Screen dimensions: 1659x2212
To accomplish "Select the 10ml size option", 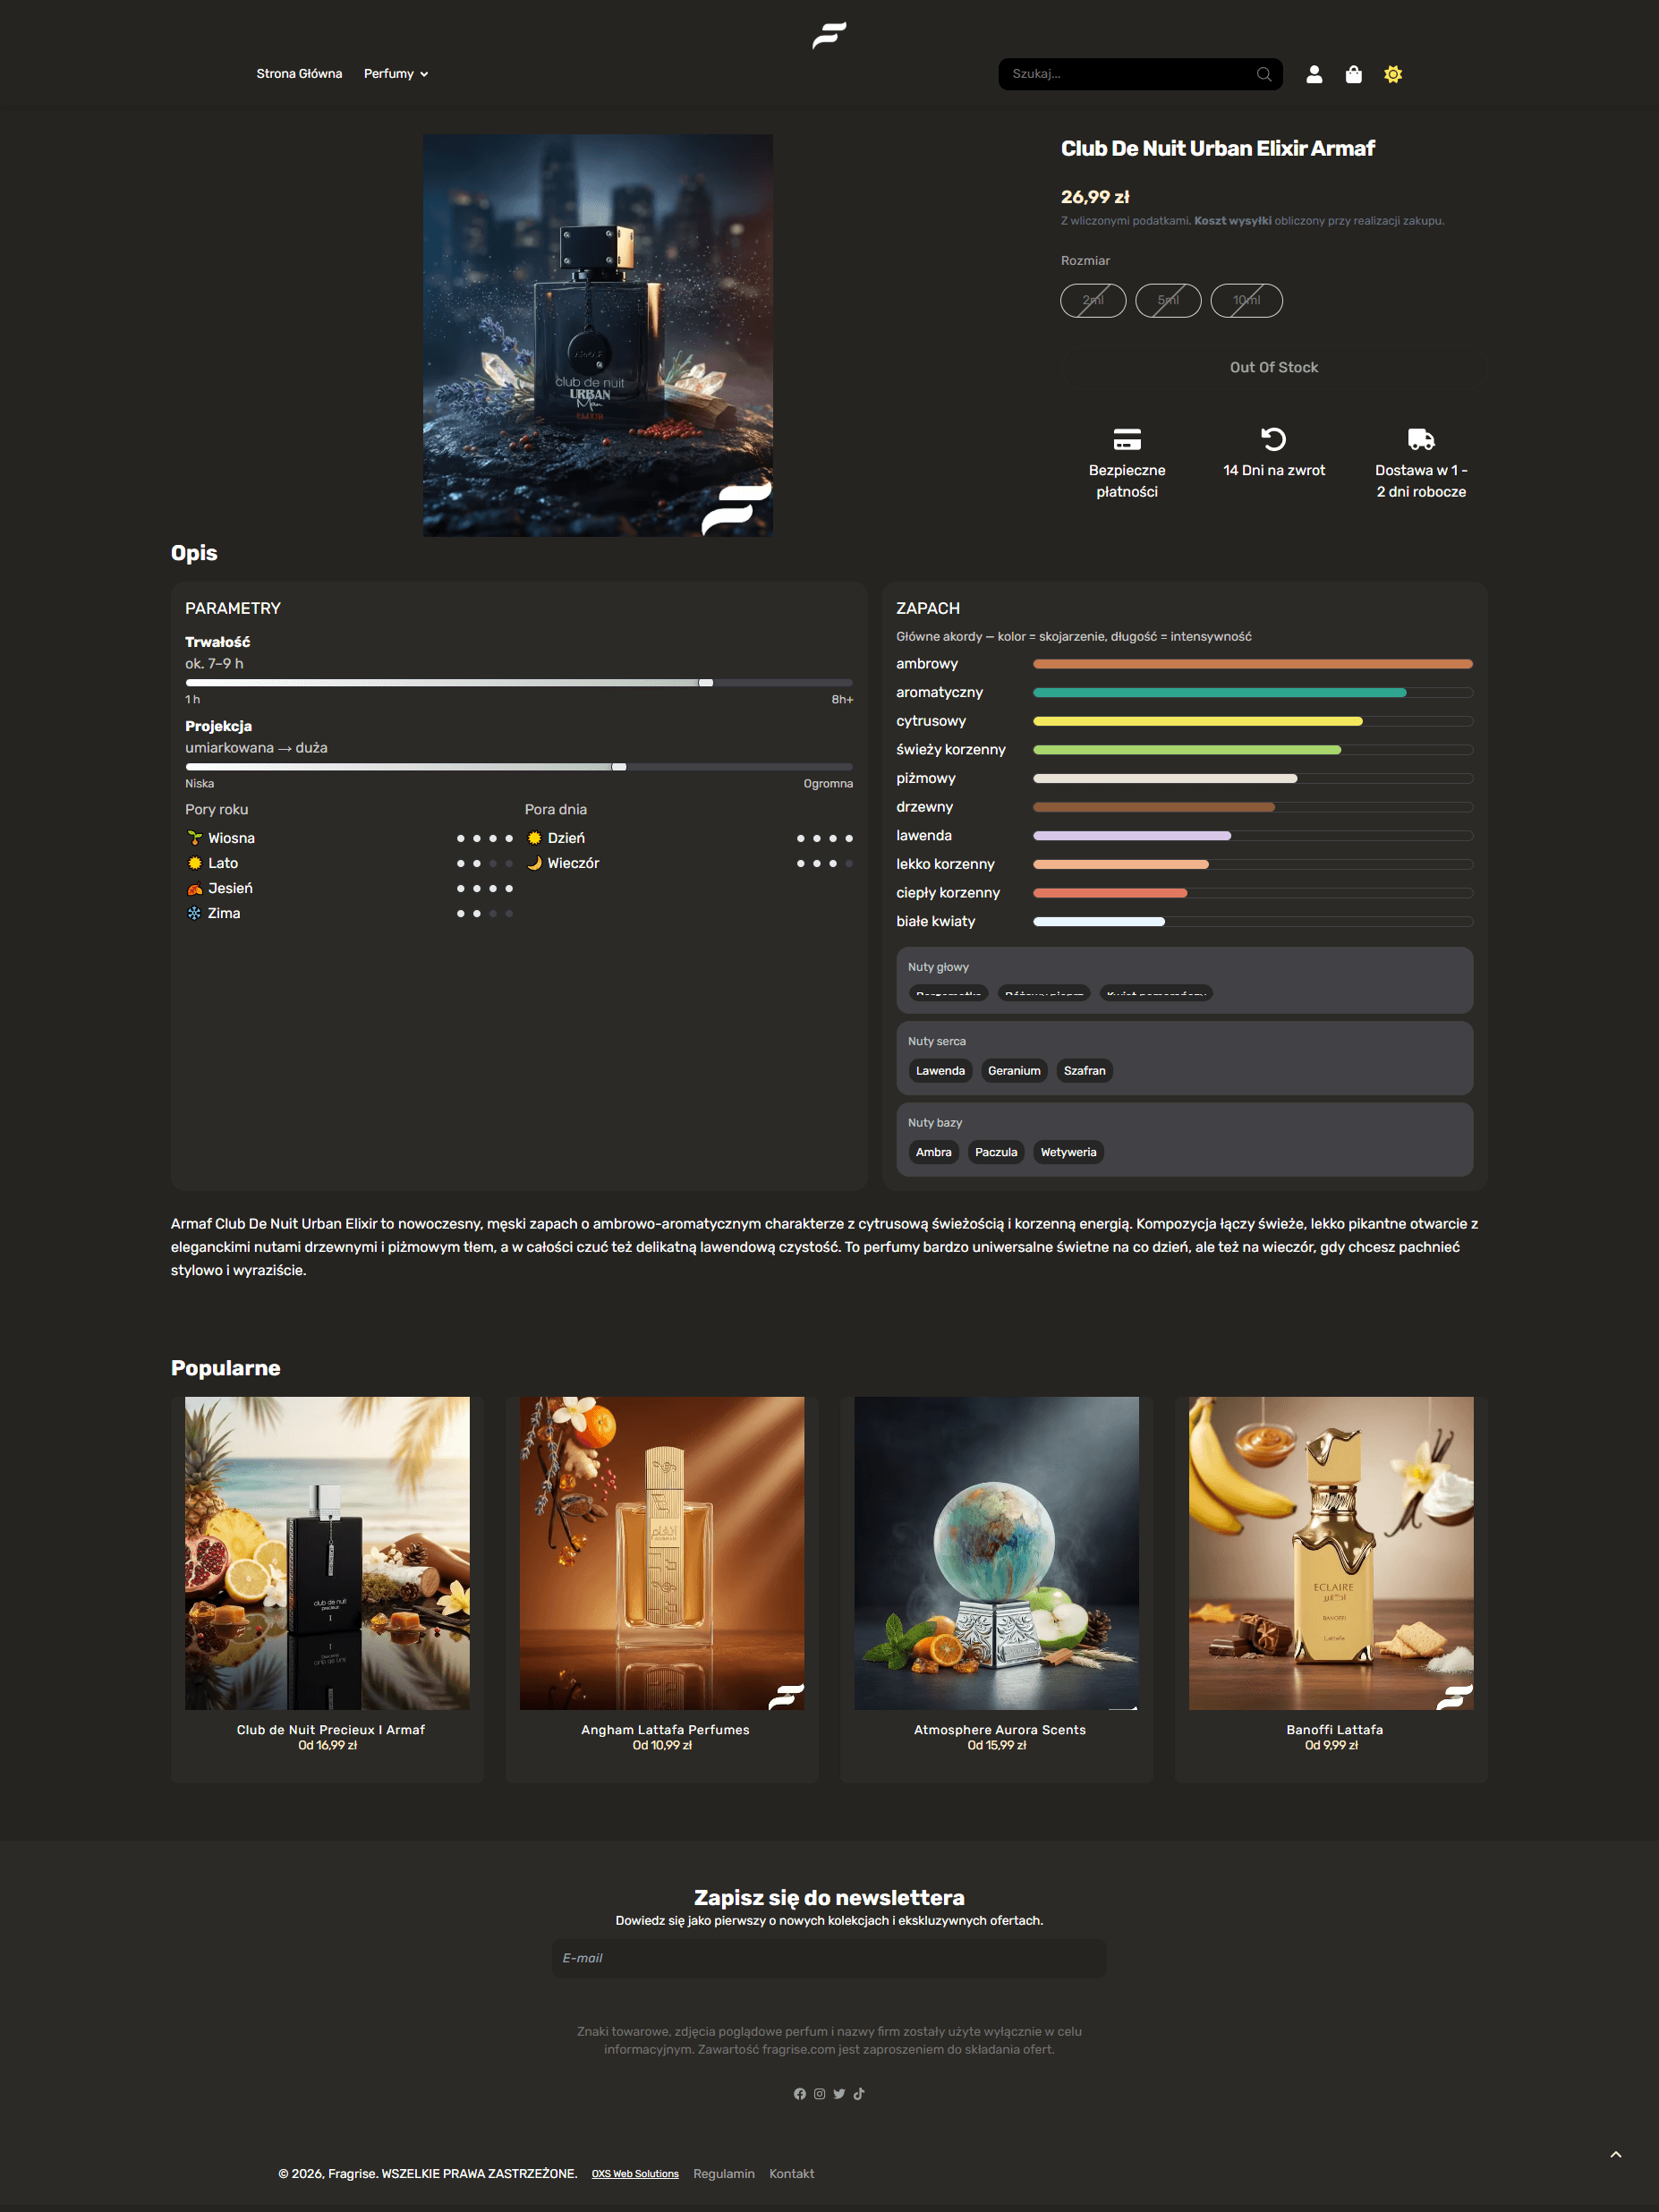I will pos(1246,300).
